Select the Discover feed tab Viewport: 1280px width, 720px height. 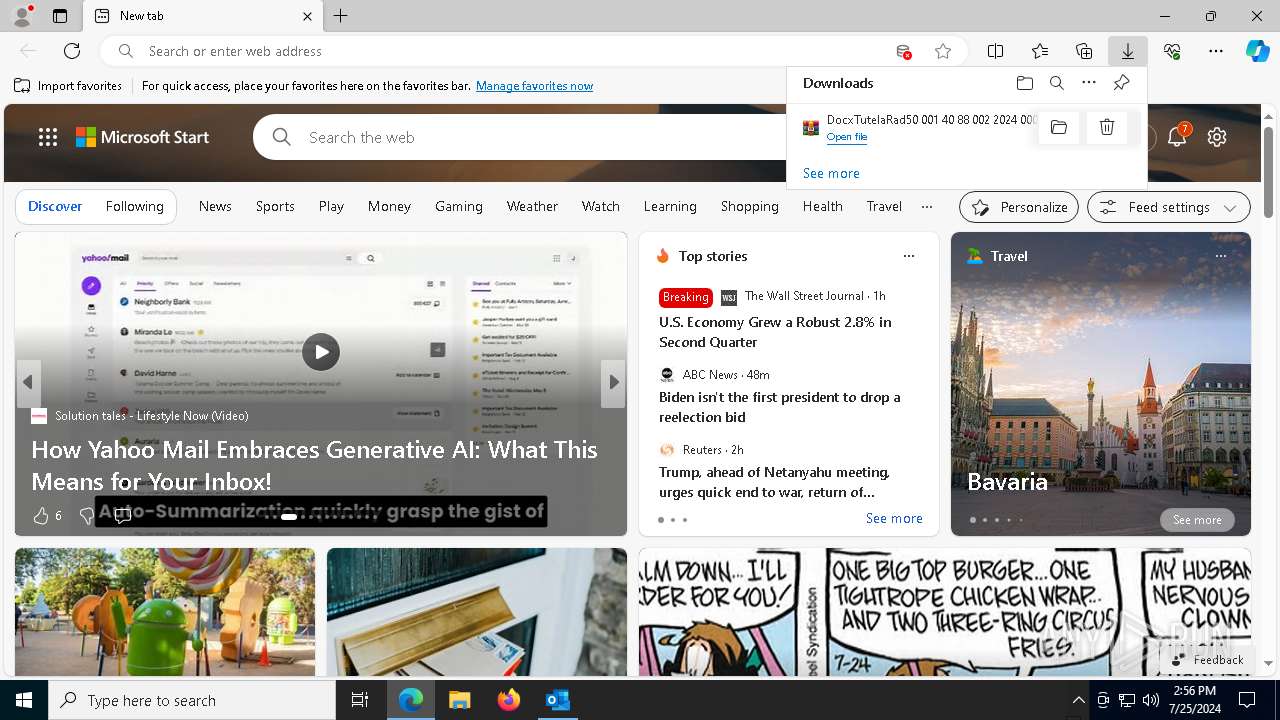click(55, 206)
